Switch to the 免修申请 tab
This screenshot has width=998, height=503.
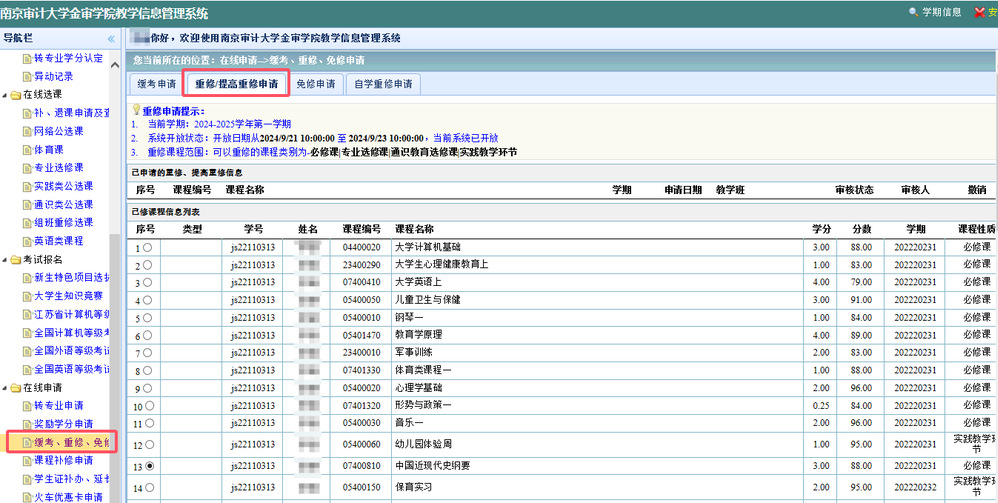(315, 84)
